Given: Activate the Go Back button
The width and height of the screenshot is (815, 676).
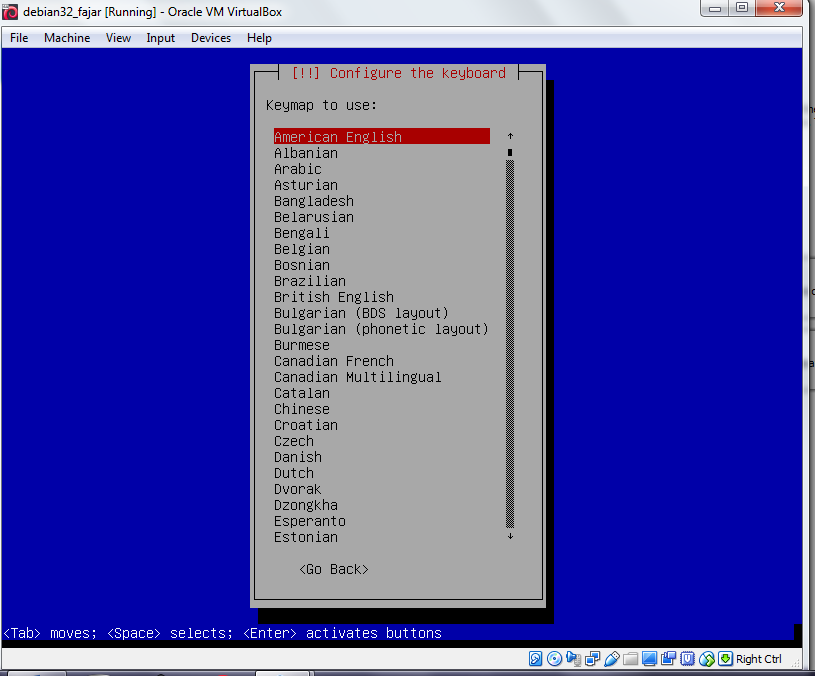Looking at the screenshot, I should 334,569.
